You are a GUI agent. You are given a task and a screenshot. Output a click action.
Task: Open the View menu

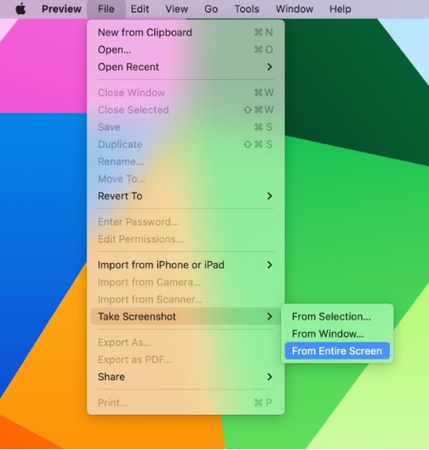point(177,9)
